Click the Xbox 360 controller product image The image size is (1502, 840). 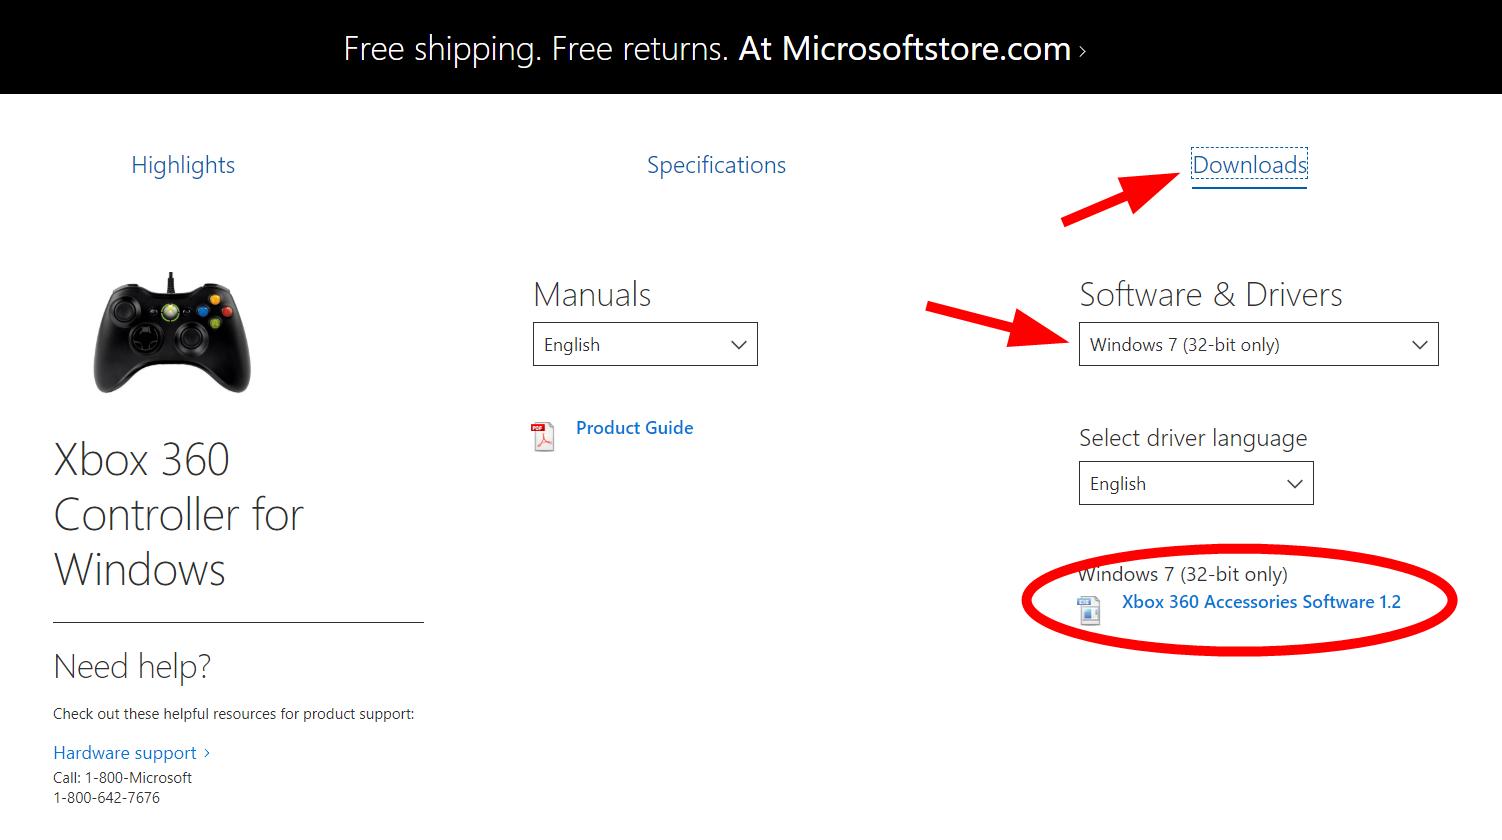(172, 333)
